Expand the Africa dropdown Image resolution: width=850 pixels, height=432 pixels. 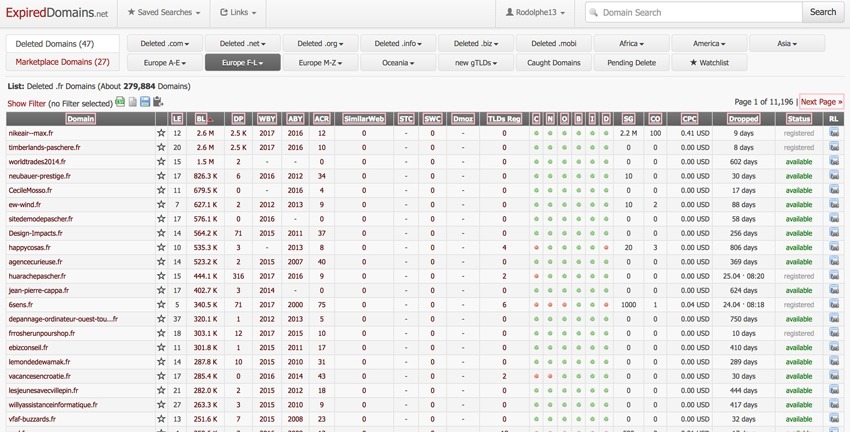click(x=632, y=43)
